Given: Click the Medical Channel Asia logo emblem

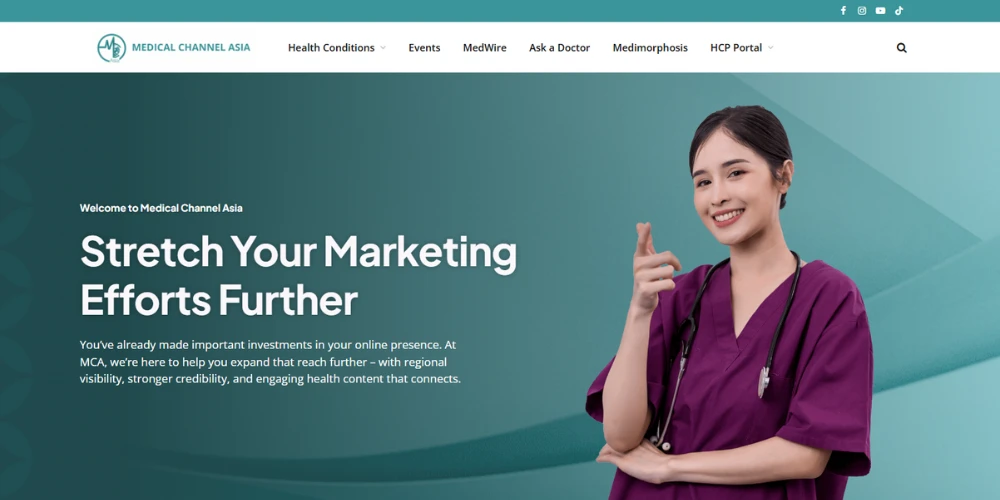Looking at the screenshot, I should [x=112, y=48].
